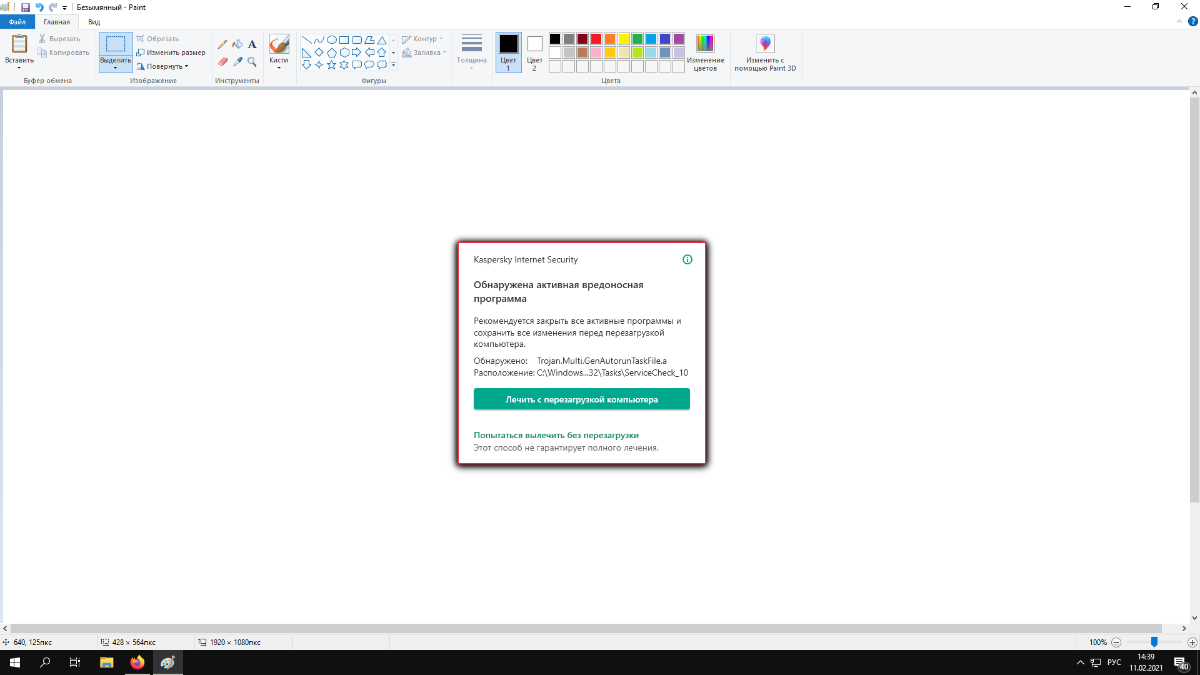Open the Task View taskbar button
Image resolution: width=1200 pixels, height=675 pixels.
(75, 662)
